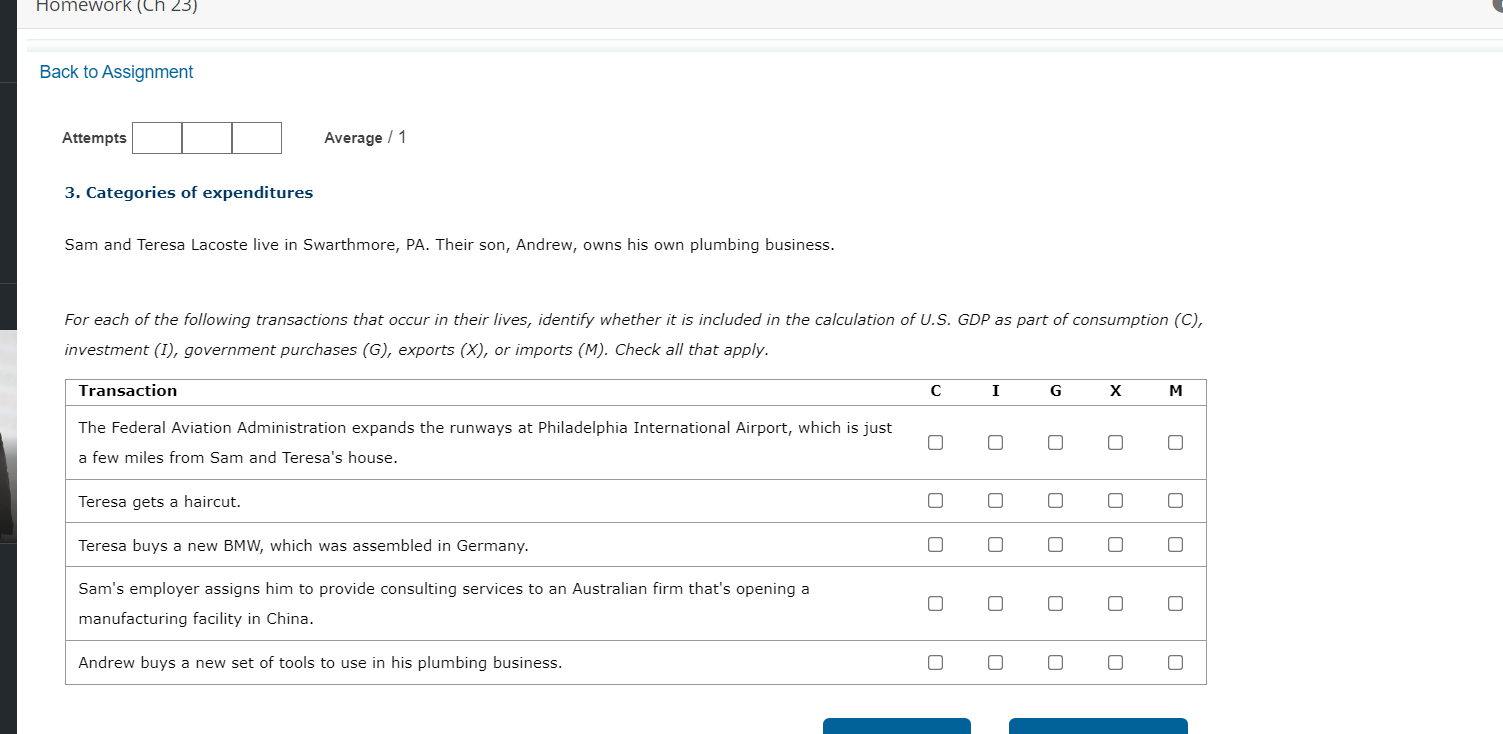Check G for Andrew buys tools row
This screenshot has width=1503, height=734.
(1055, 662)
